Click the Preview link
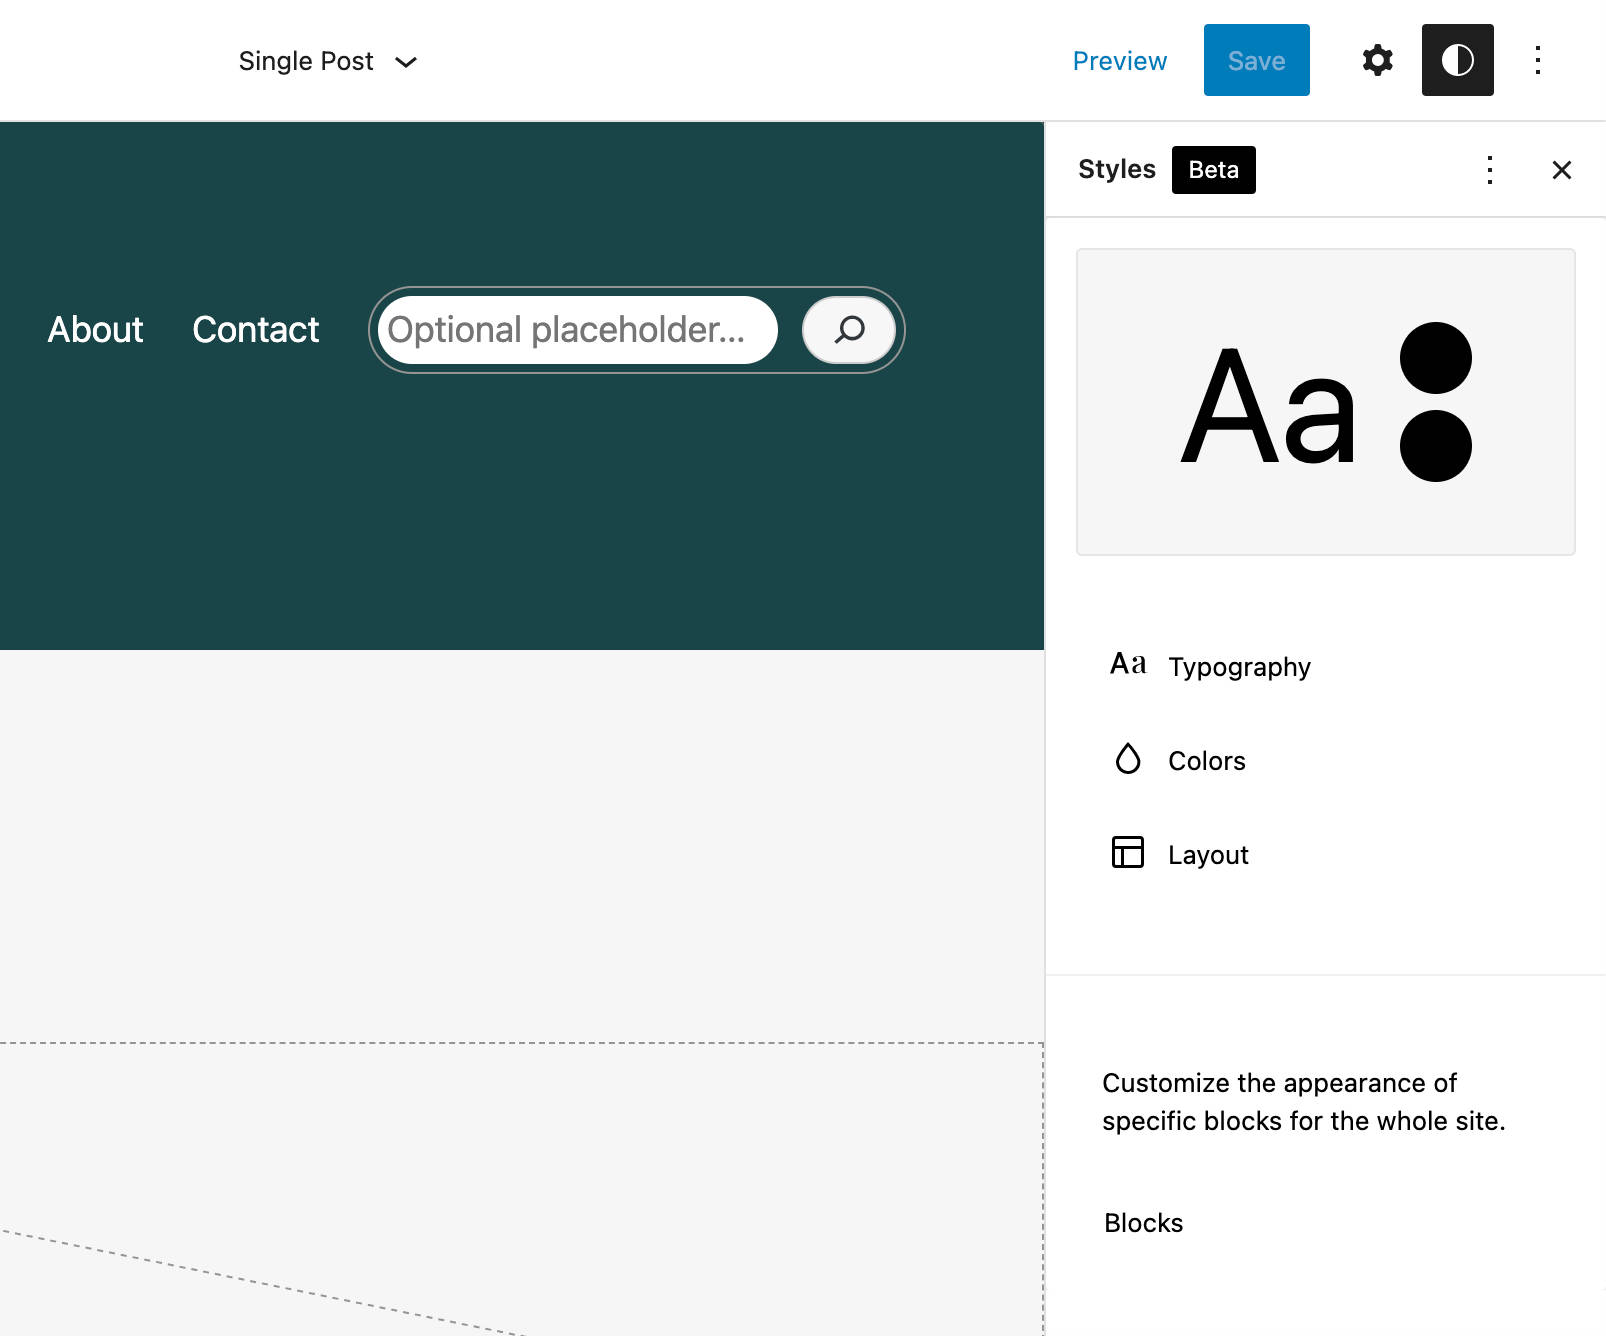The width and height of the screenshot is (1606, 1336). pyautogui.click(x=1119, y=61)
